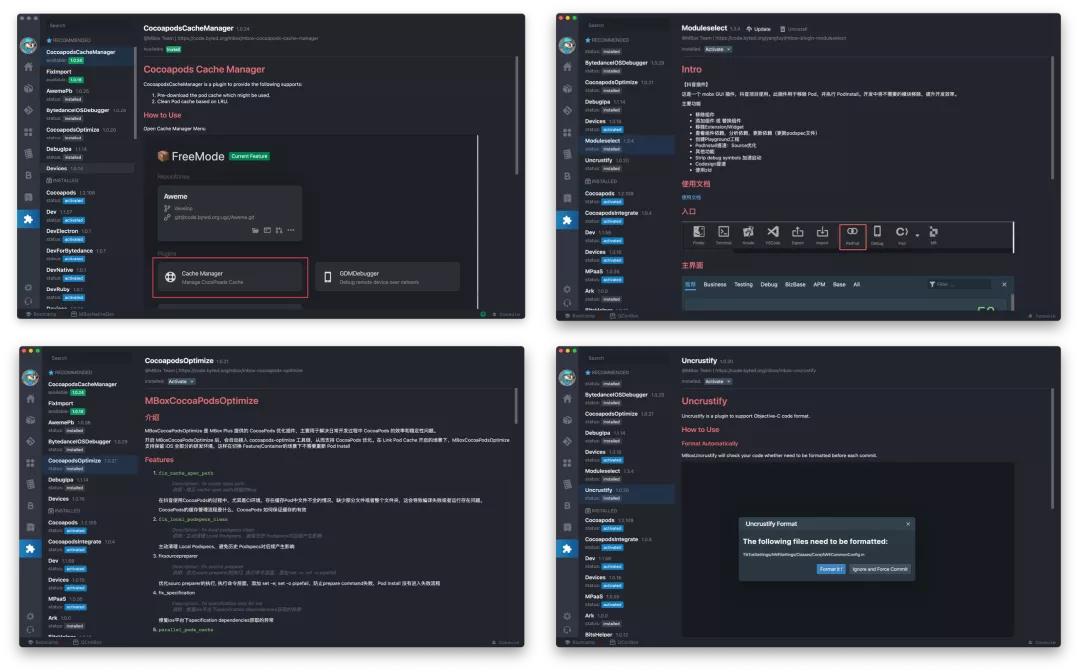The width and height of the screenshot is (1080, 672).
Task: Click the grid icon in CocoapodsCacheManager window sidebar
Action: pyautogui.click(x=28, y=132)
